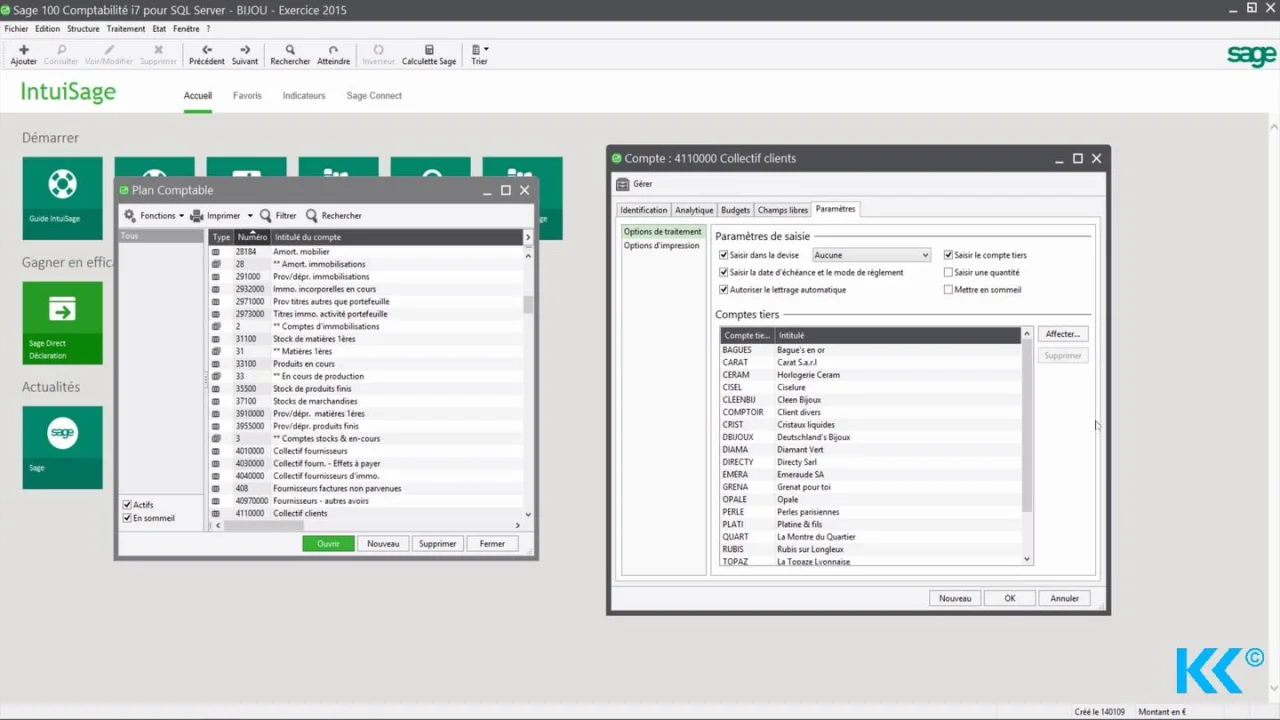The image size is (1280, 720).
Task: Expand the Fonctions dropdown arrow
Action: click(181, 216)
